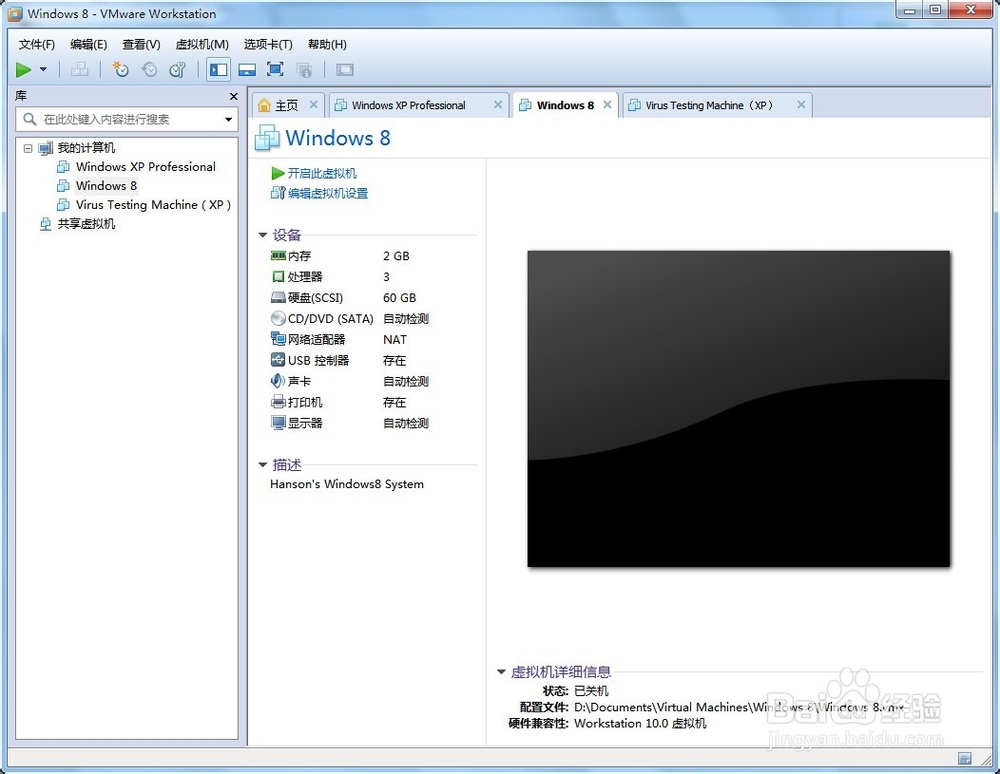Click the Windows 8 page header icon
The height and width of the screenshot is (774, 1000).
pyautogui.click(x=267, y=138)
